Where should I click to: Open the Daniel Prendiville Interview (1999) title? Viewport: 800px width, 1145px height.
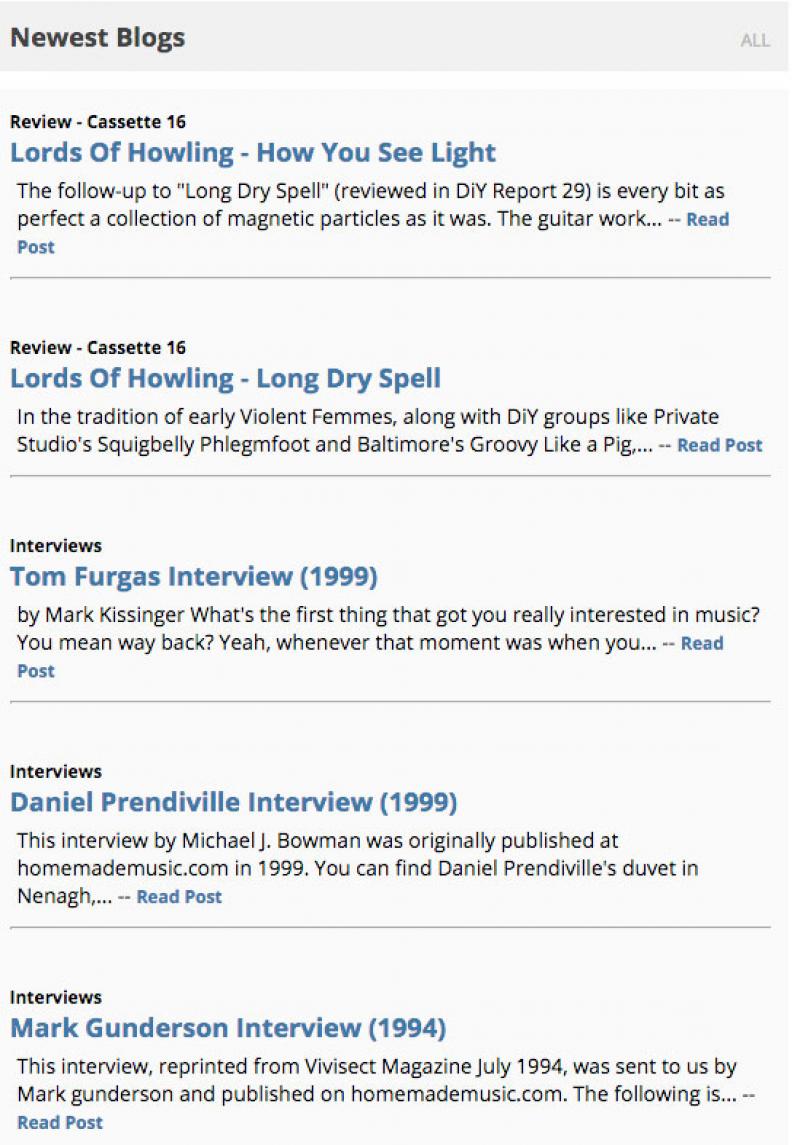point(233,803)
